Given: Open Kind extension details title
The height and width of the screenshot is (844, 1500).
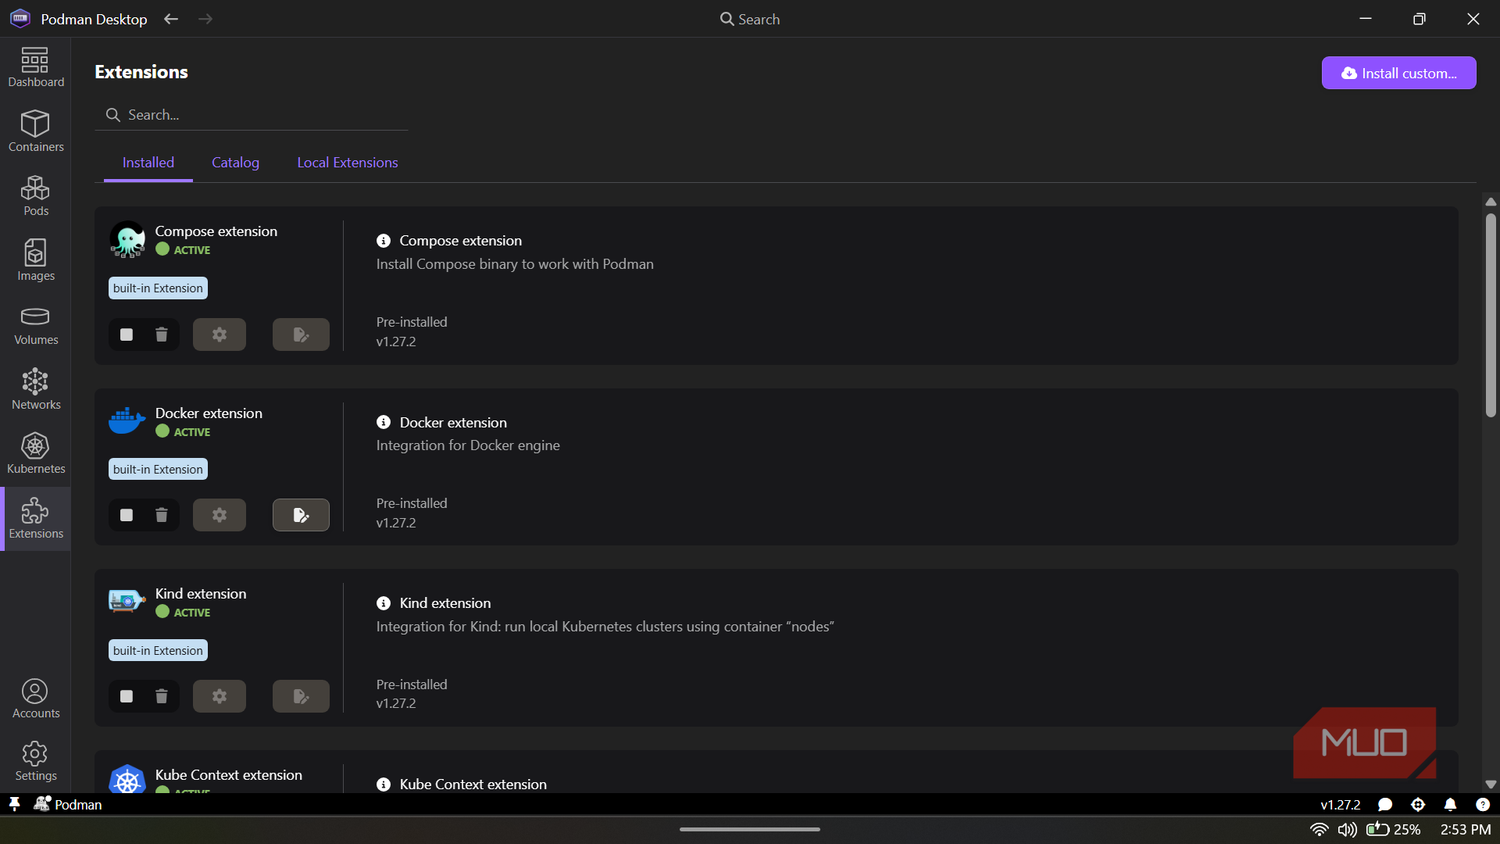Looking at the screenshot, I should pyautogui.click(x=445, y=603).
